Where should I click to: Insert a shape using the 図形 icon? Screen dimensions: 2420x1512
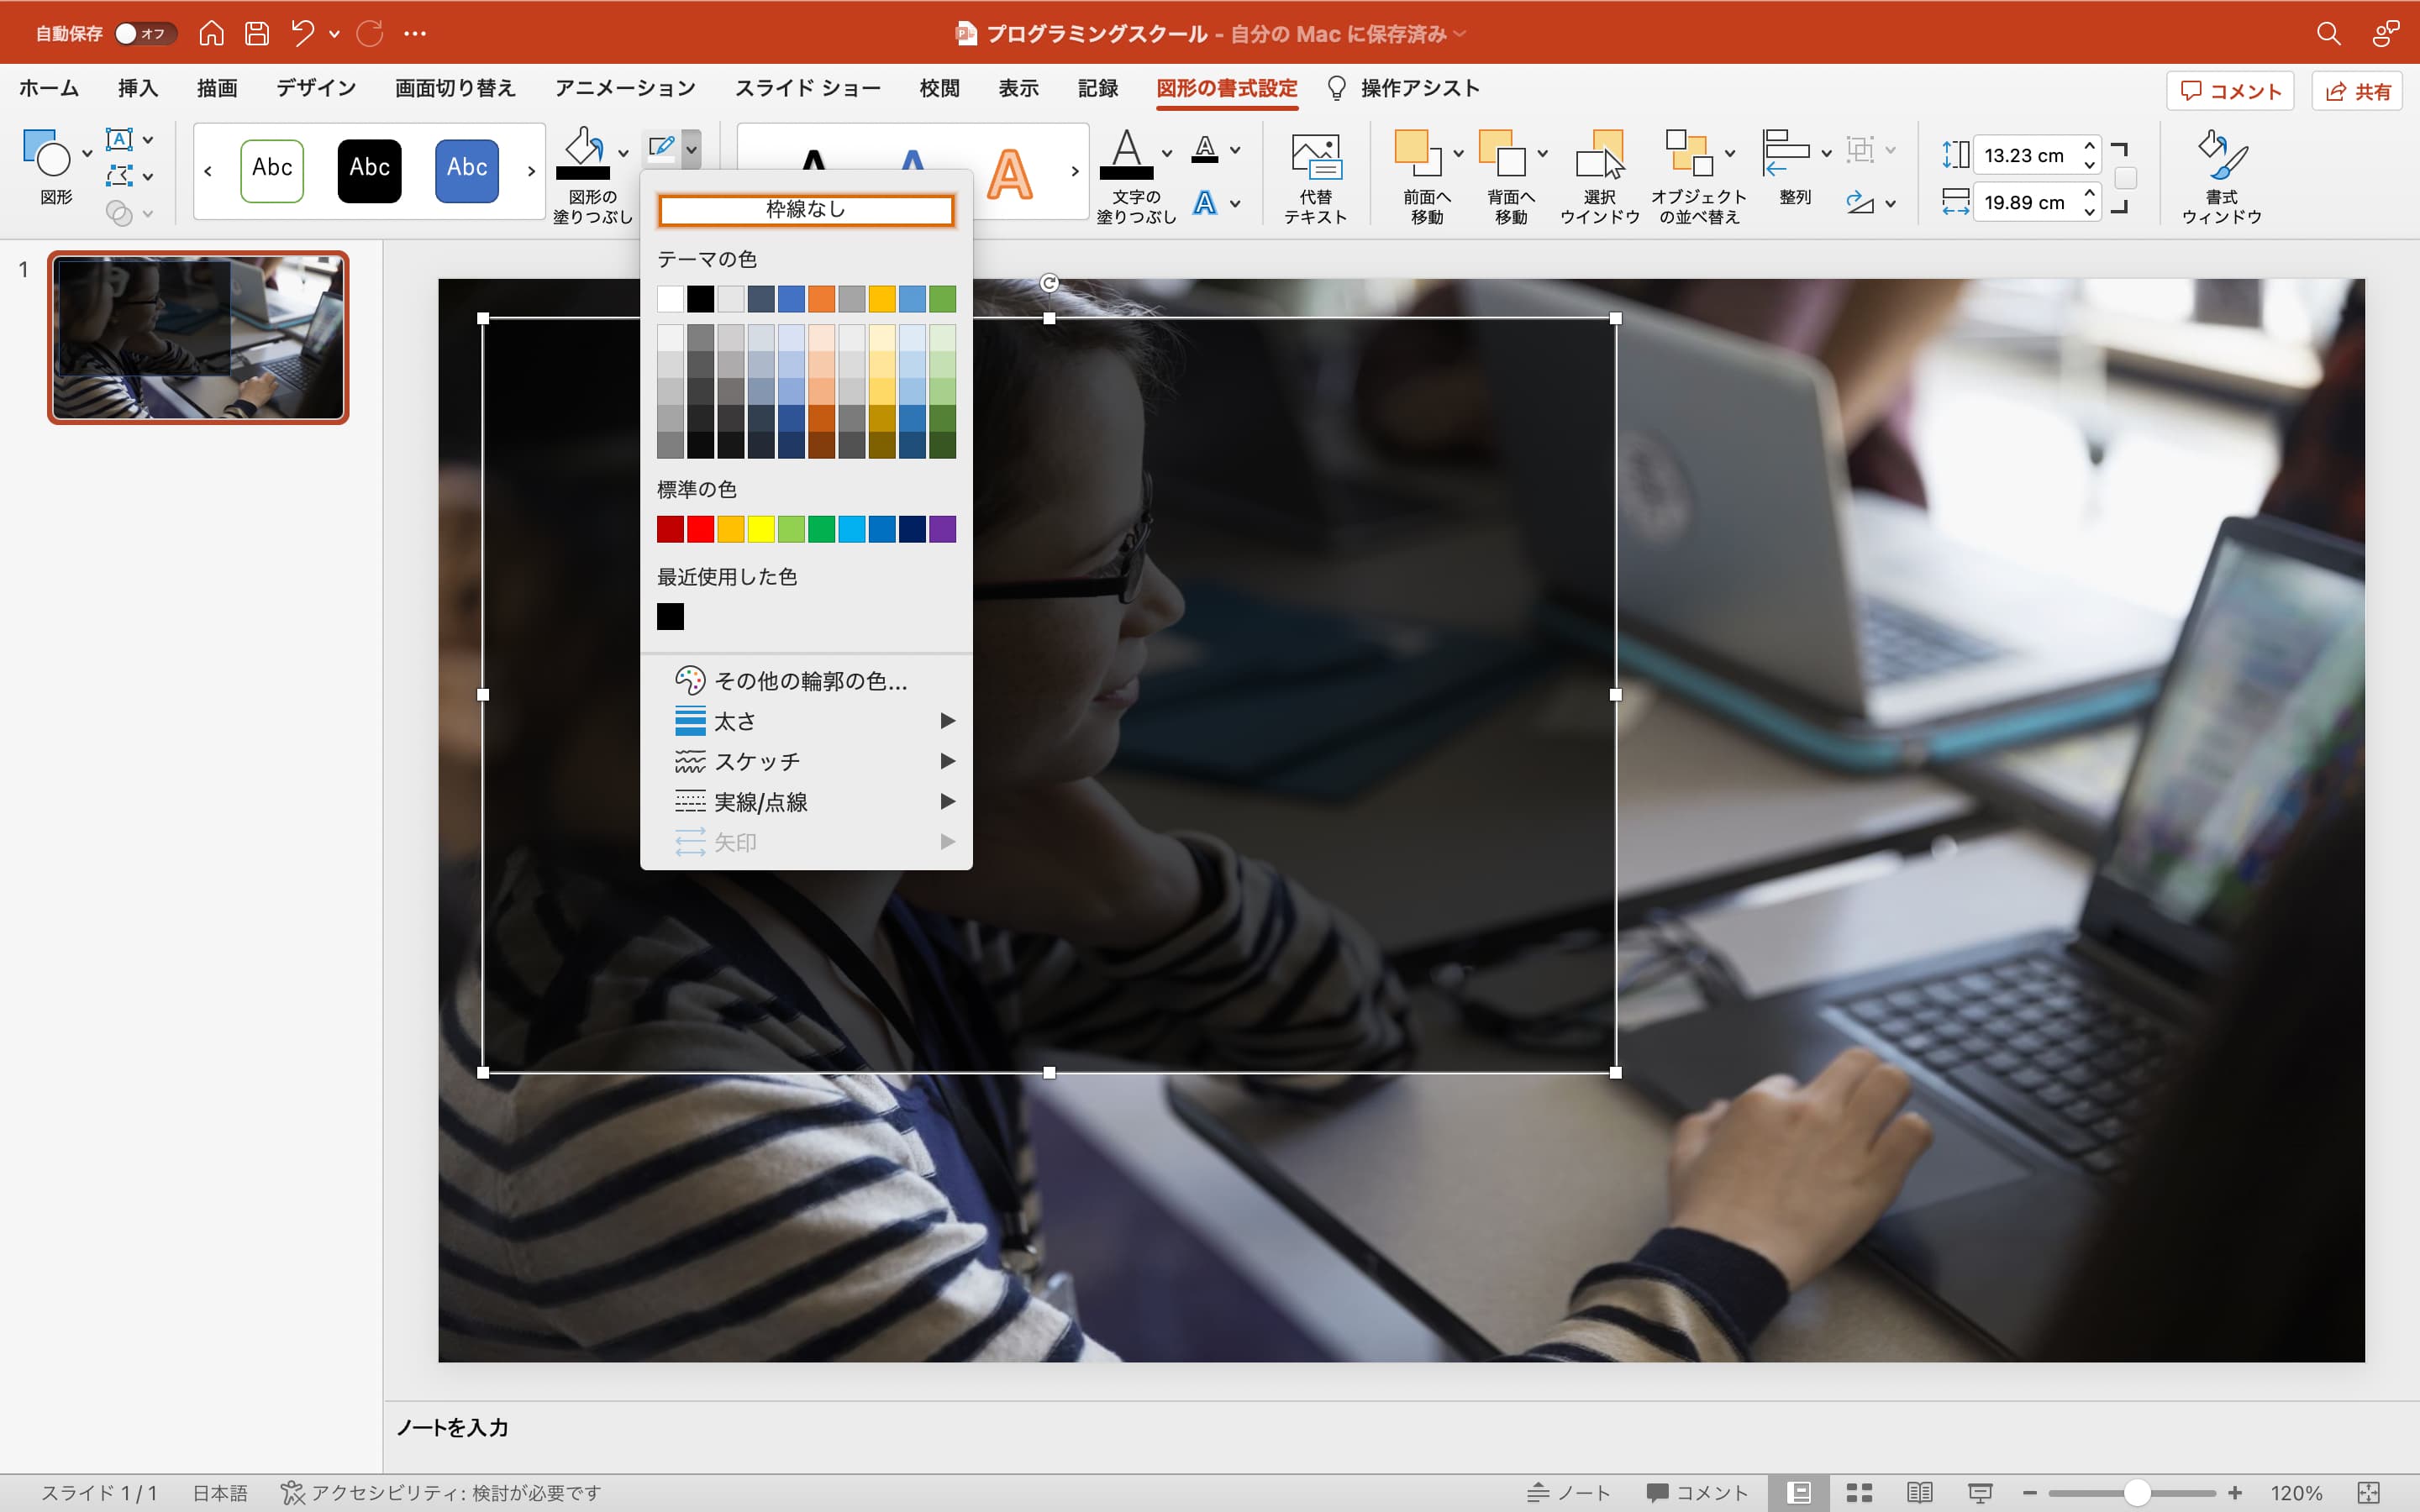pos(47,152)
